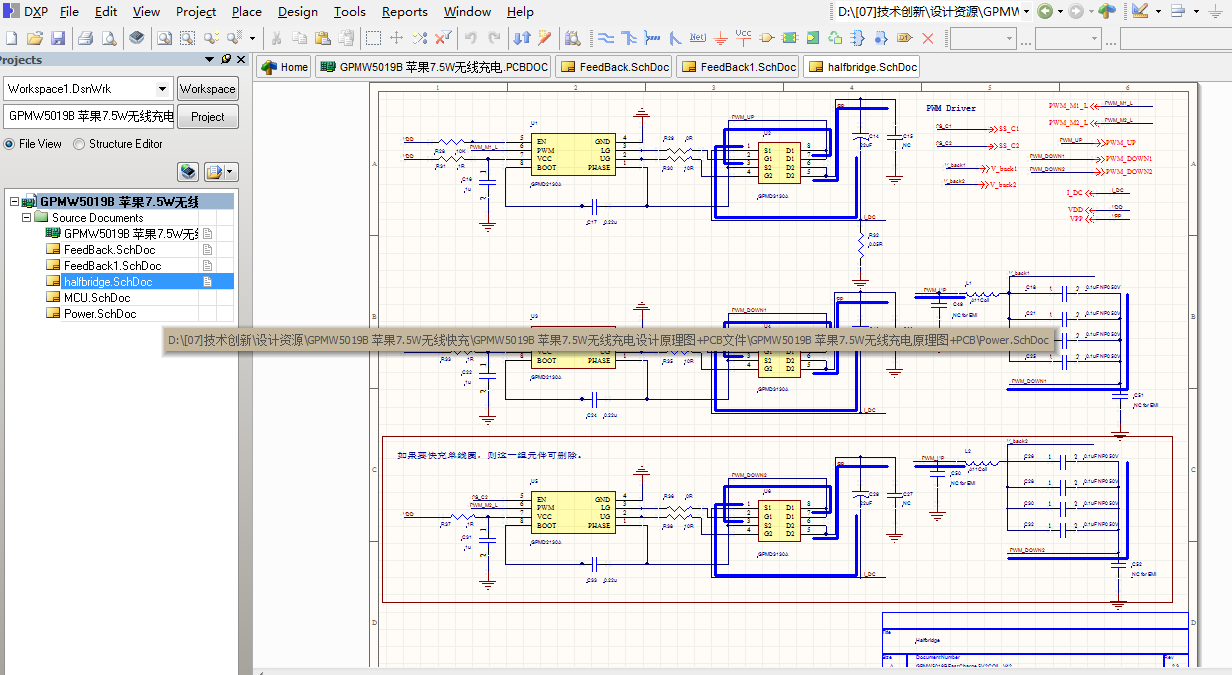
Task: Open the Home tab
Action: [x=284, y=67]
